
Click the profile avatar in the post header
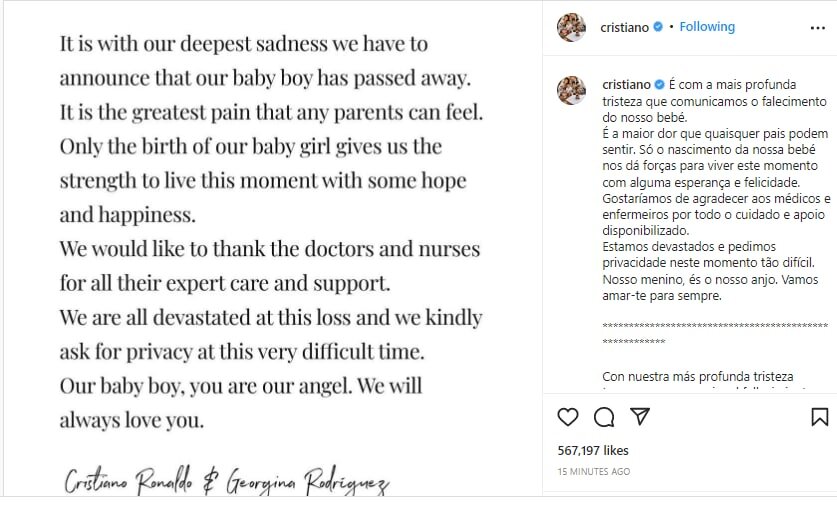(x=571, y=28)
